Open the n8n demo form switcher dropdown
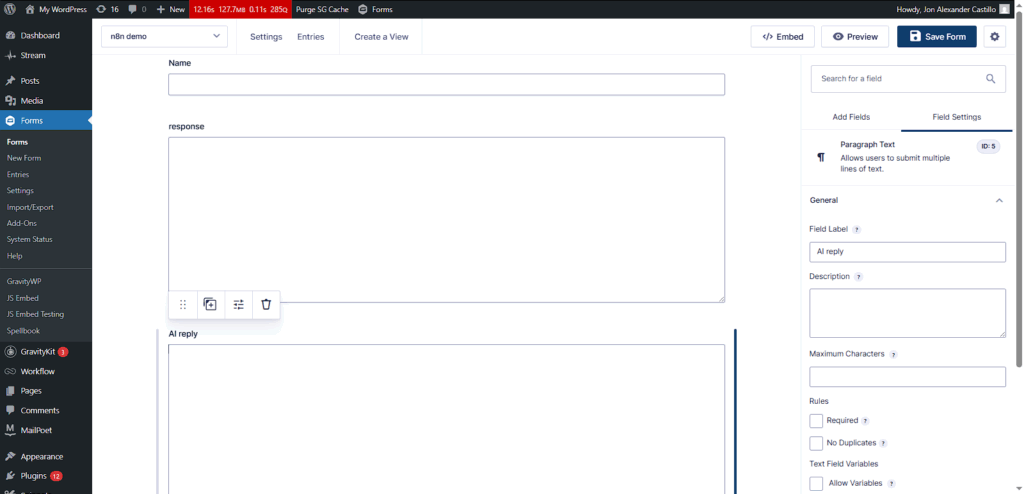The height and width of the screenshot is (494, 1024). point(164,37)
